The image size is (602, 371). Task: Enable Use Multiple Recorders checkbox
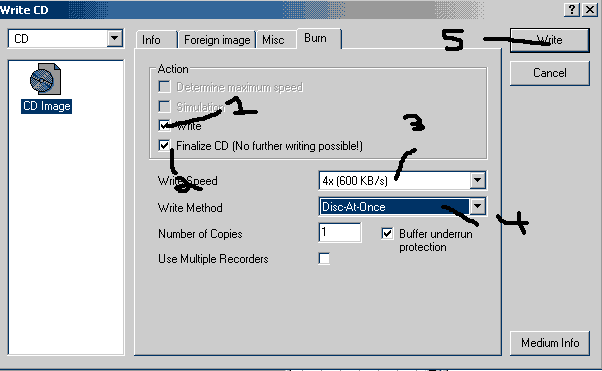click(324, 258)
